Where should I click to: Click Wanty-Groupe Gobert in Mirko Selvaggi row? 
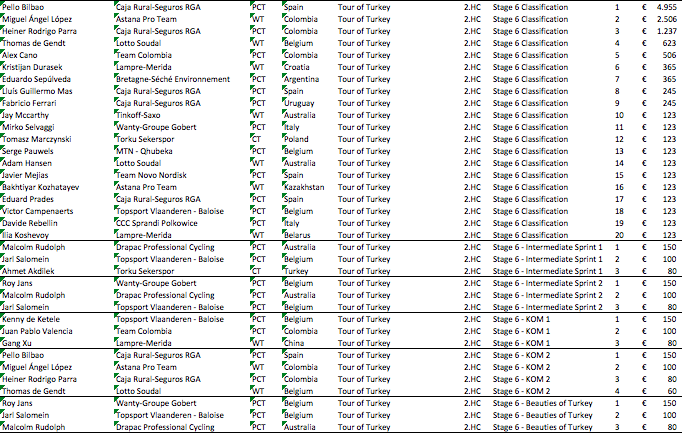[x=156, y=127]
